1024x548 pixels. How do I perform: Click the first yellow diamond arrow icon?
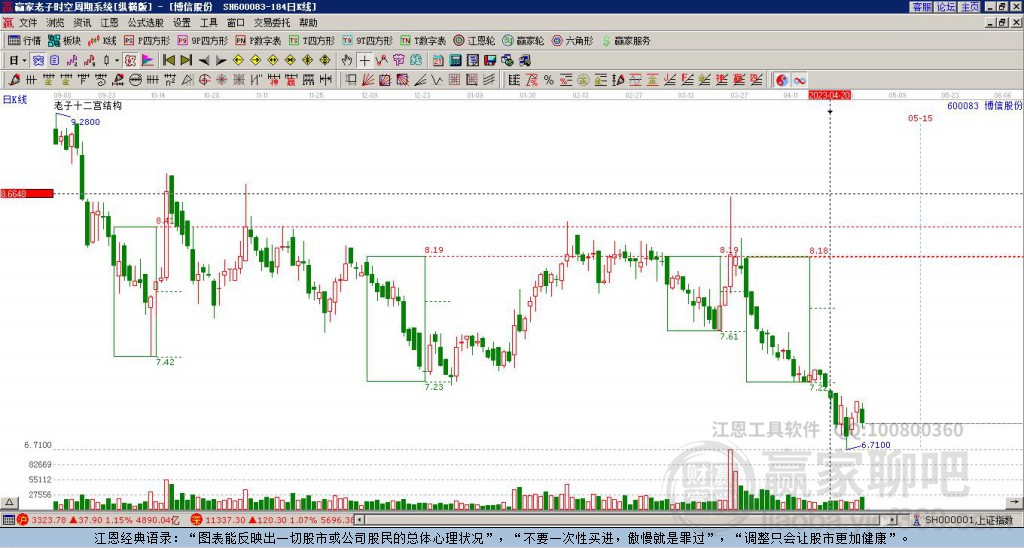(238, 61)
